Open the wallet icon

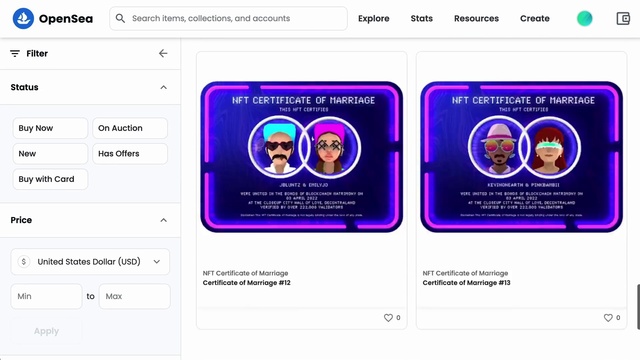click(623, 18)
